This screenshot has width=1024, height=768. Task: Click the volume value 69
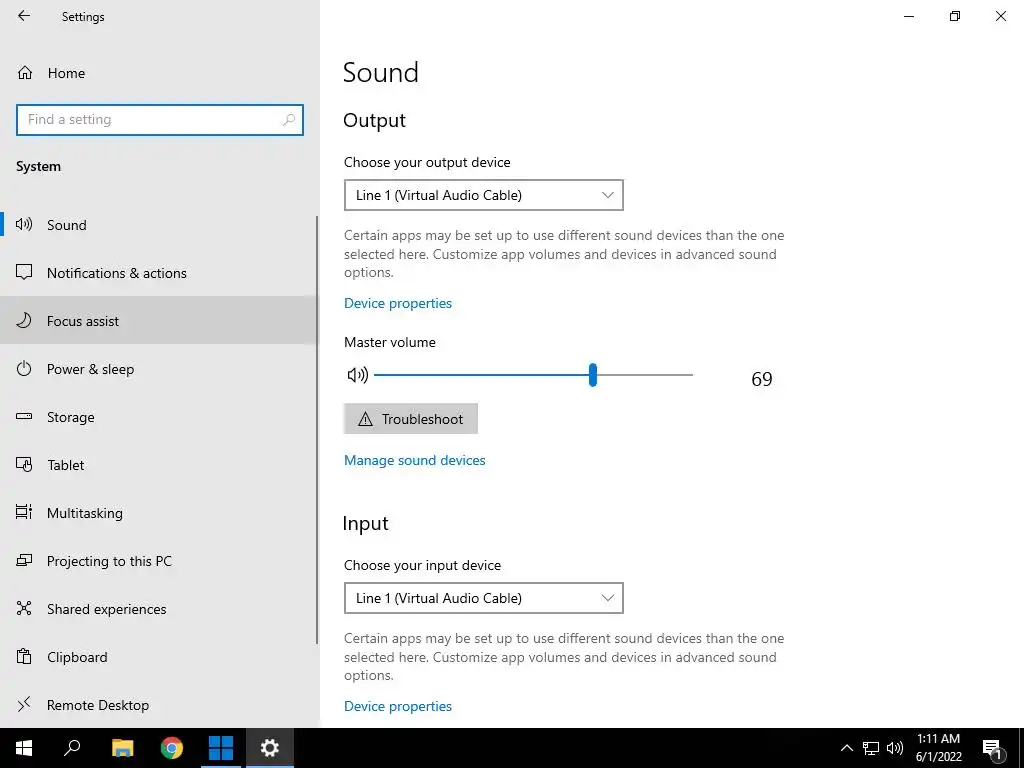(761, 379)
